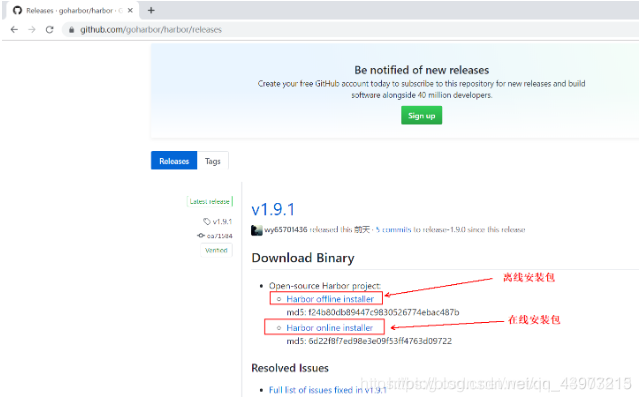Screen dimensions: 641x402
Task: Click the address bar URL
Action: coord(151,30)
